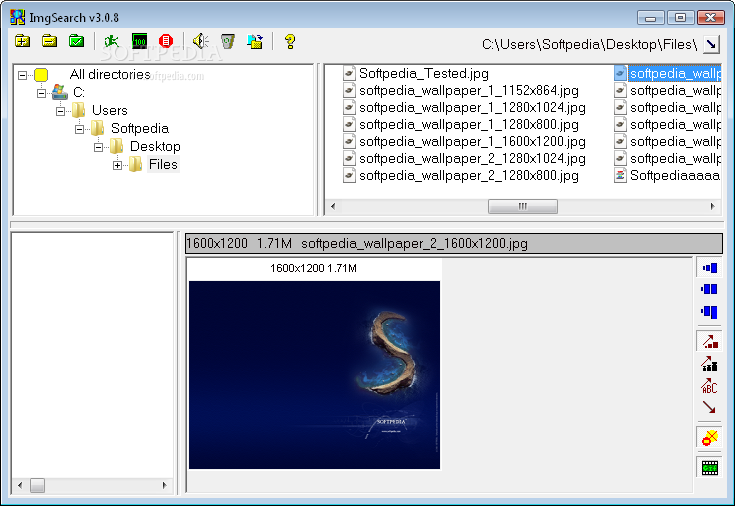This screenshot has width=735, height=506.
Task: Collapse the C: drive node
Action: 41,93
